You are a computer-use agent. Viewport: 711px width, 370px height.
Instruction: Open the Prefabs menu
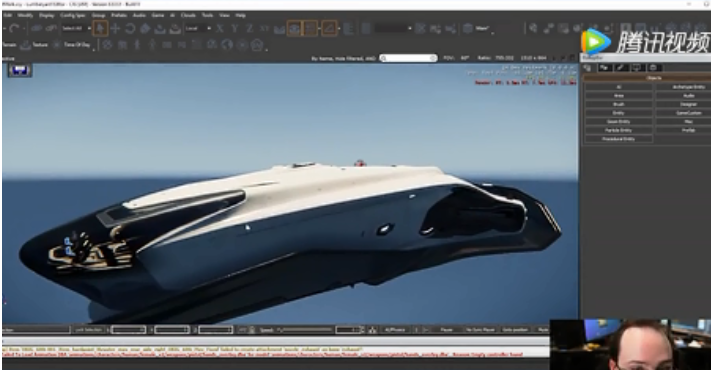[119, 15]
